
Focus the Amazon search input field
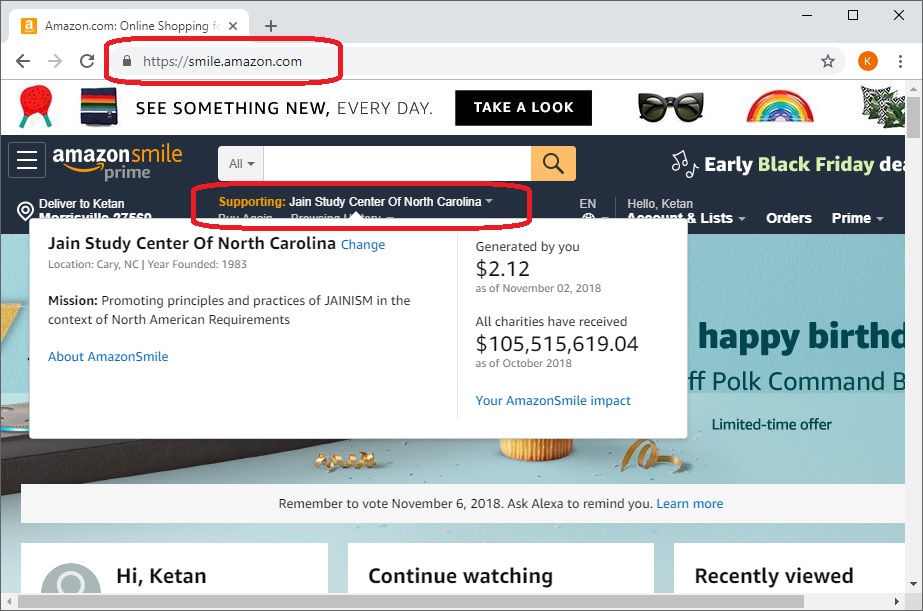click(397, 164)
